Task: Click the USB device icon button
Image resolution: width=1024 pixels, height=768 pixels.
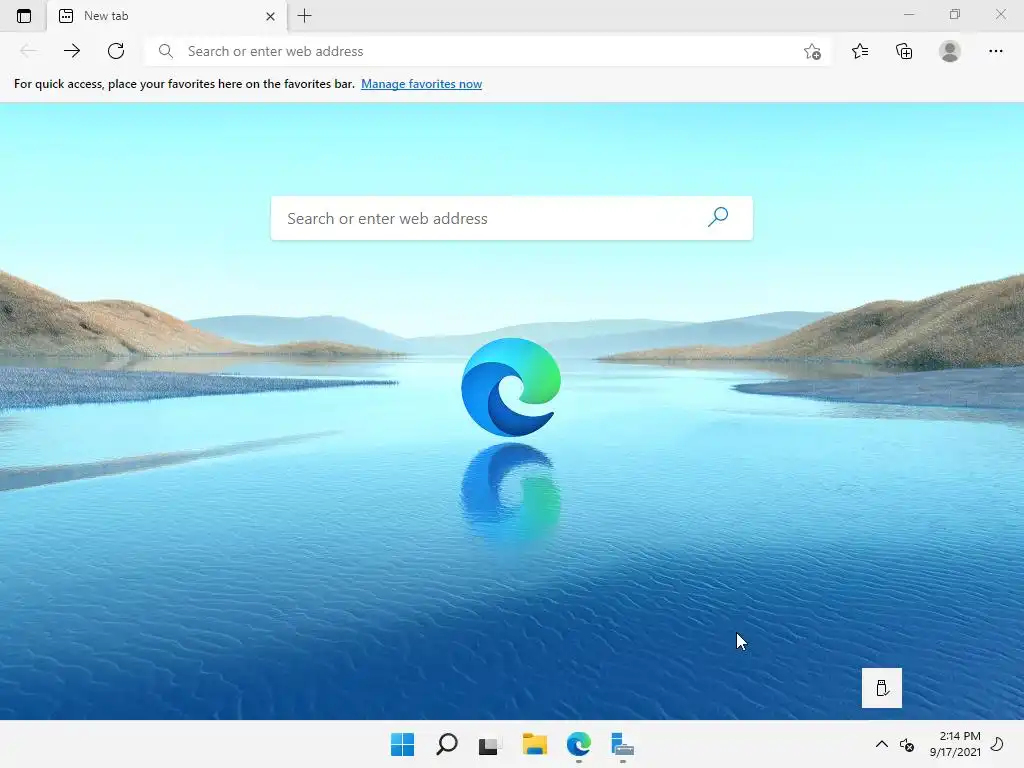Action: click(882, 688)
